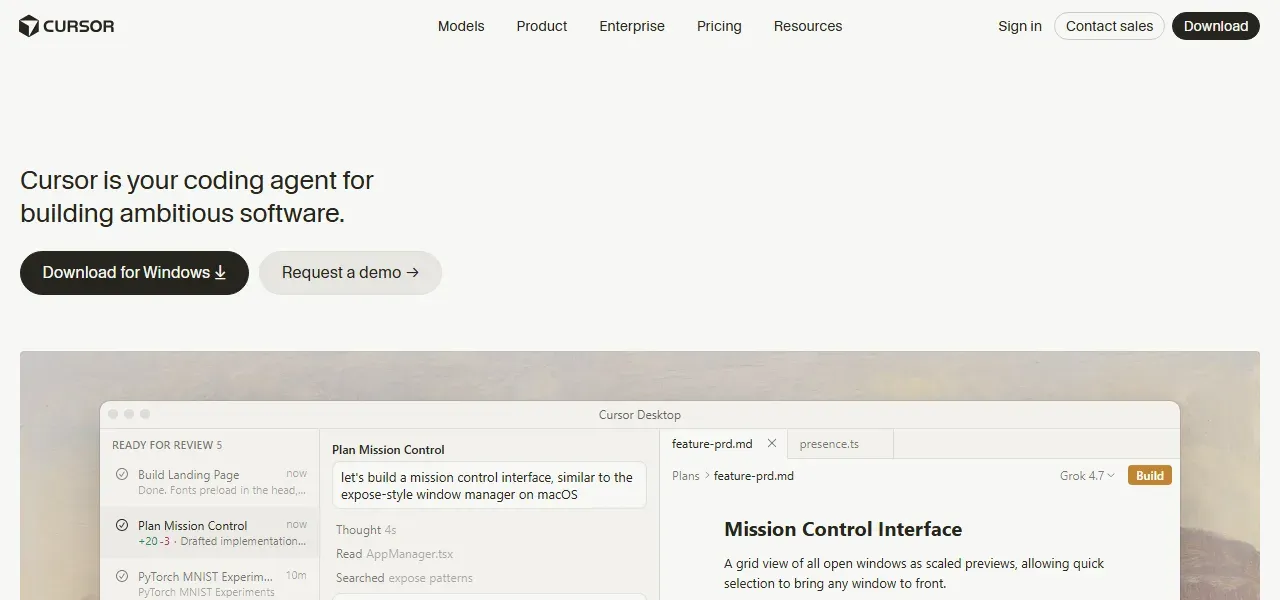Click Request a demo
Image resolution: width=1280 pixels, height=600 pixels.
pyautogui.click(x=350, y=273)
